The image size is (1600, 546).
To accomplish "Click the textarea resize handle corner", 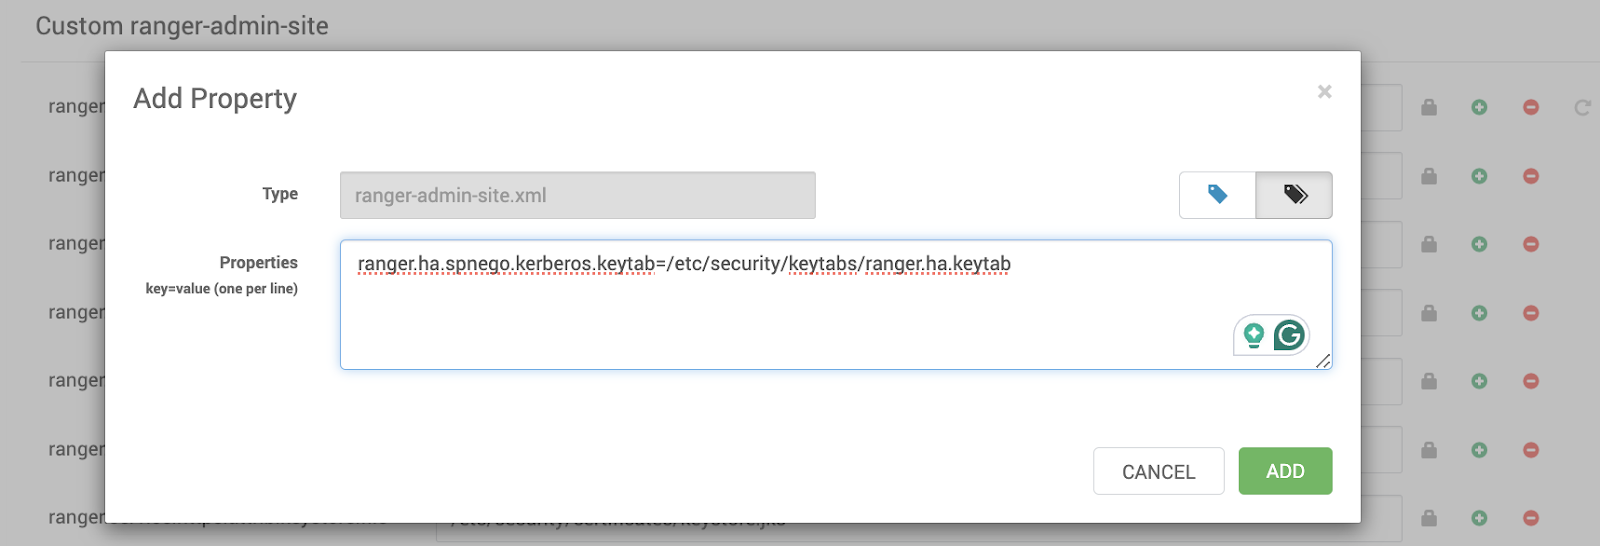I will pyautogui.click(x=1323, y=361).
